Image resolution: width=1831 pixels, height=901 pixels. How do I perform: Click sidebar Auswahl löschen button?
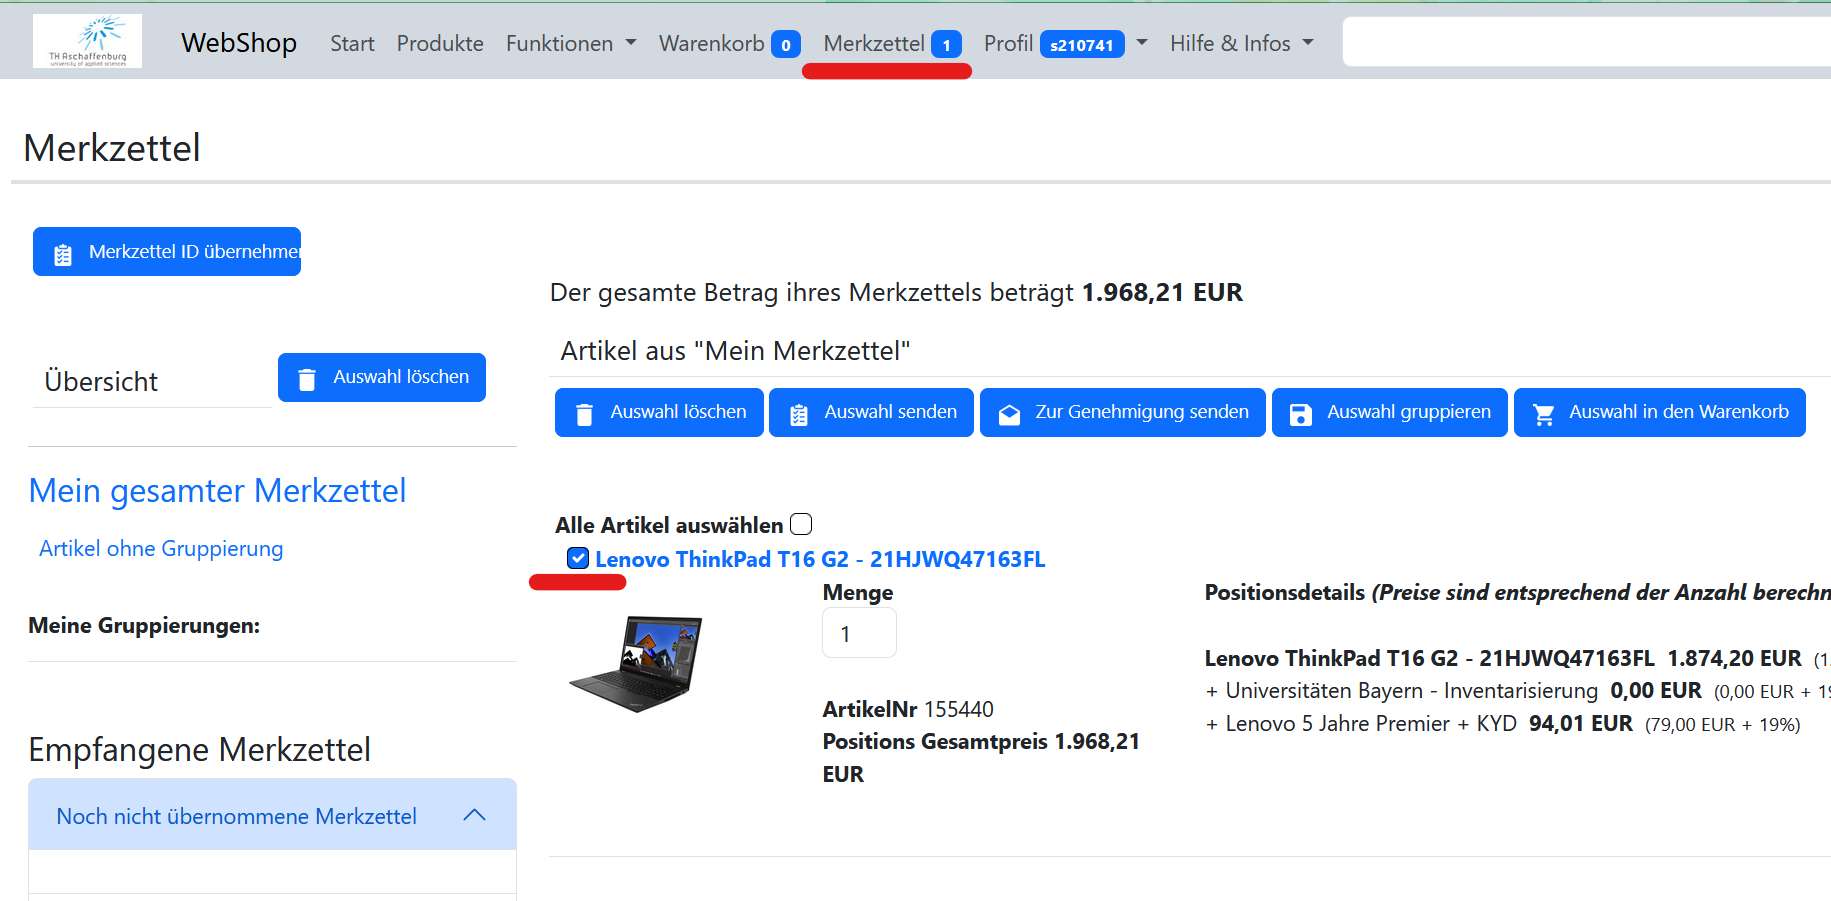click(x=382, y=377)
